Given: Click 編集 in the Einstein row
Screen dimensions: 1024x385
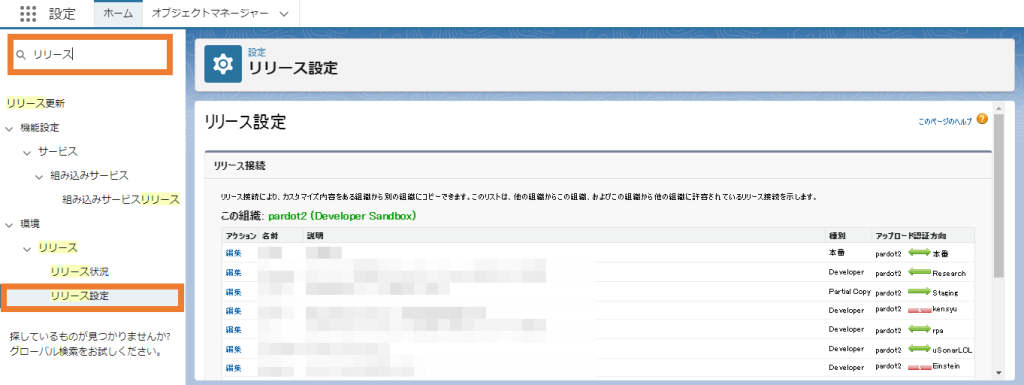Looking at the screenshot, I should (233, 368).
